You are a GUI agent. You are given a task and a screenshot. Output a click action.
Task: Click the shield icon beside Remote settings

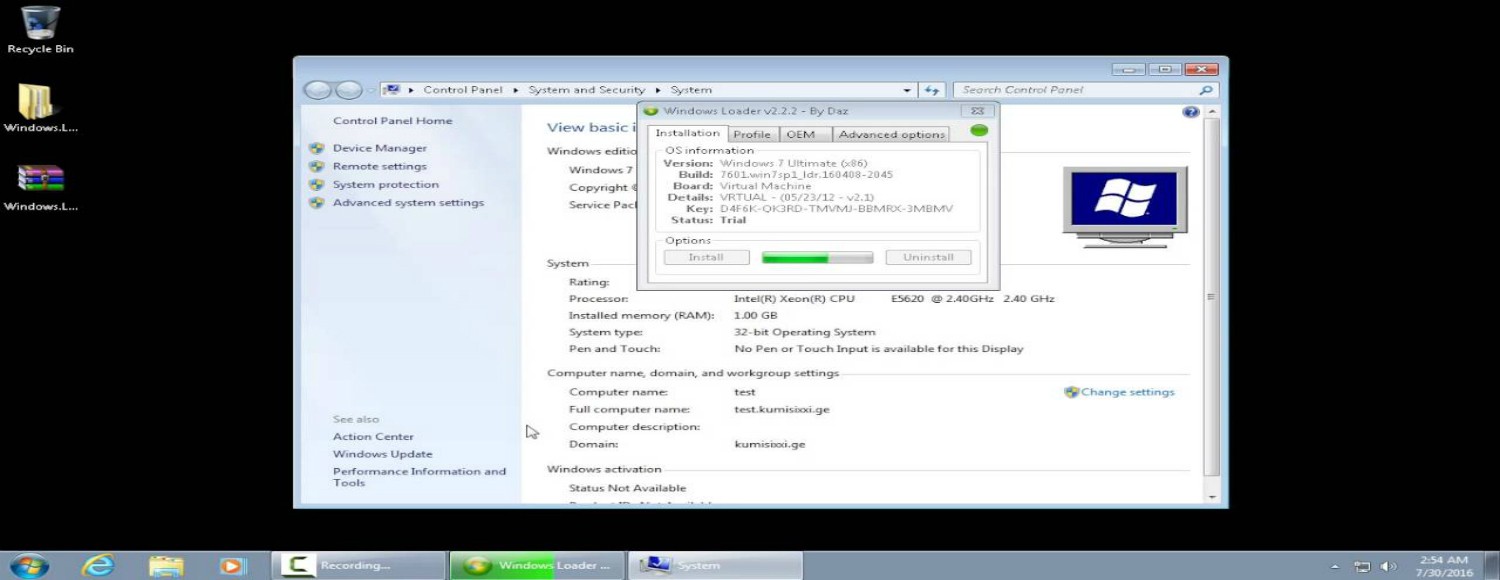pyautogui.click(x=317, y=166)
